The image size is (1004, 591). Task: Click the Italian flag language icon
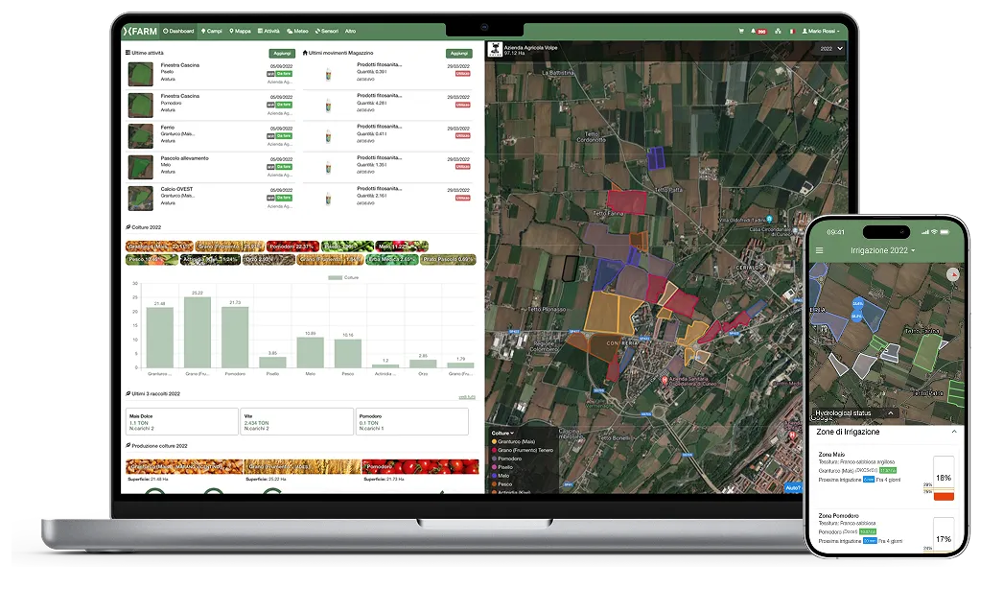tap(791, 31)
